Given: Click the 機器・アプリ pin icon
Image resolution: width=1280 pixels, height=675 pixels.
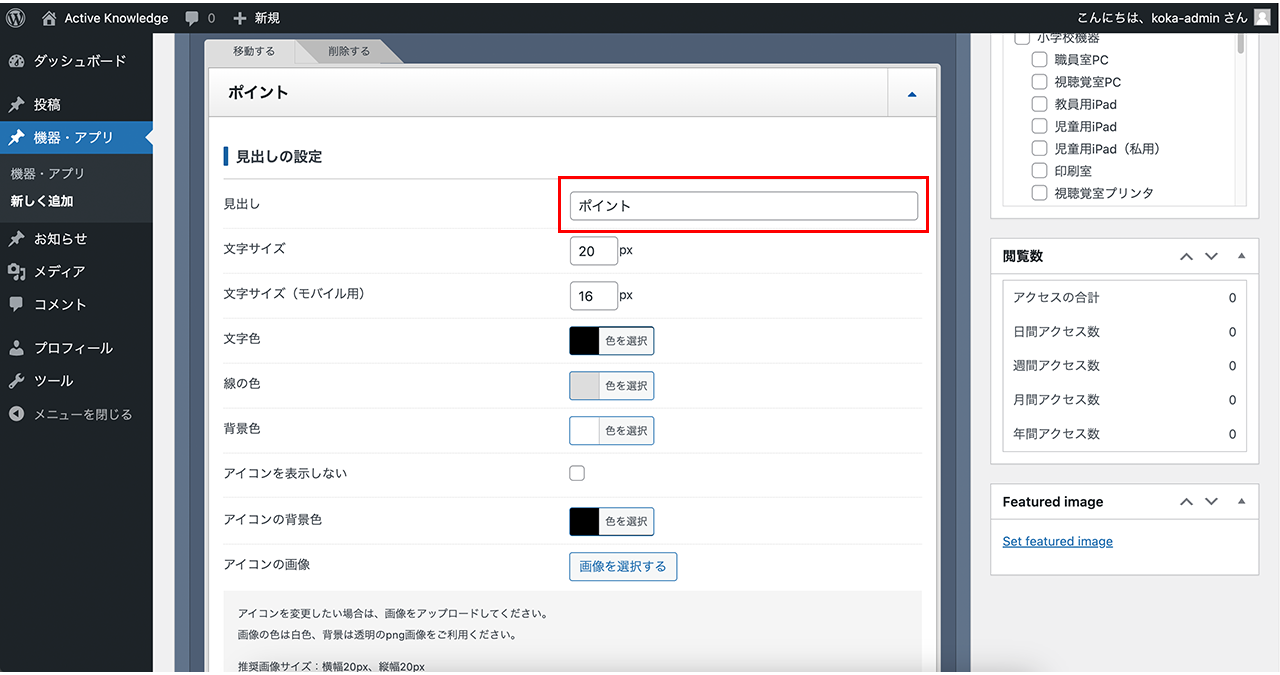Looking at the screenshot, I should coord(16,138).
